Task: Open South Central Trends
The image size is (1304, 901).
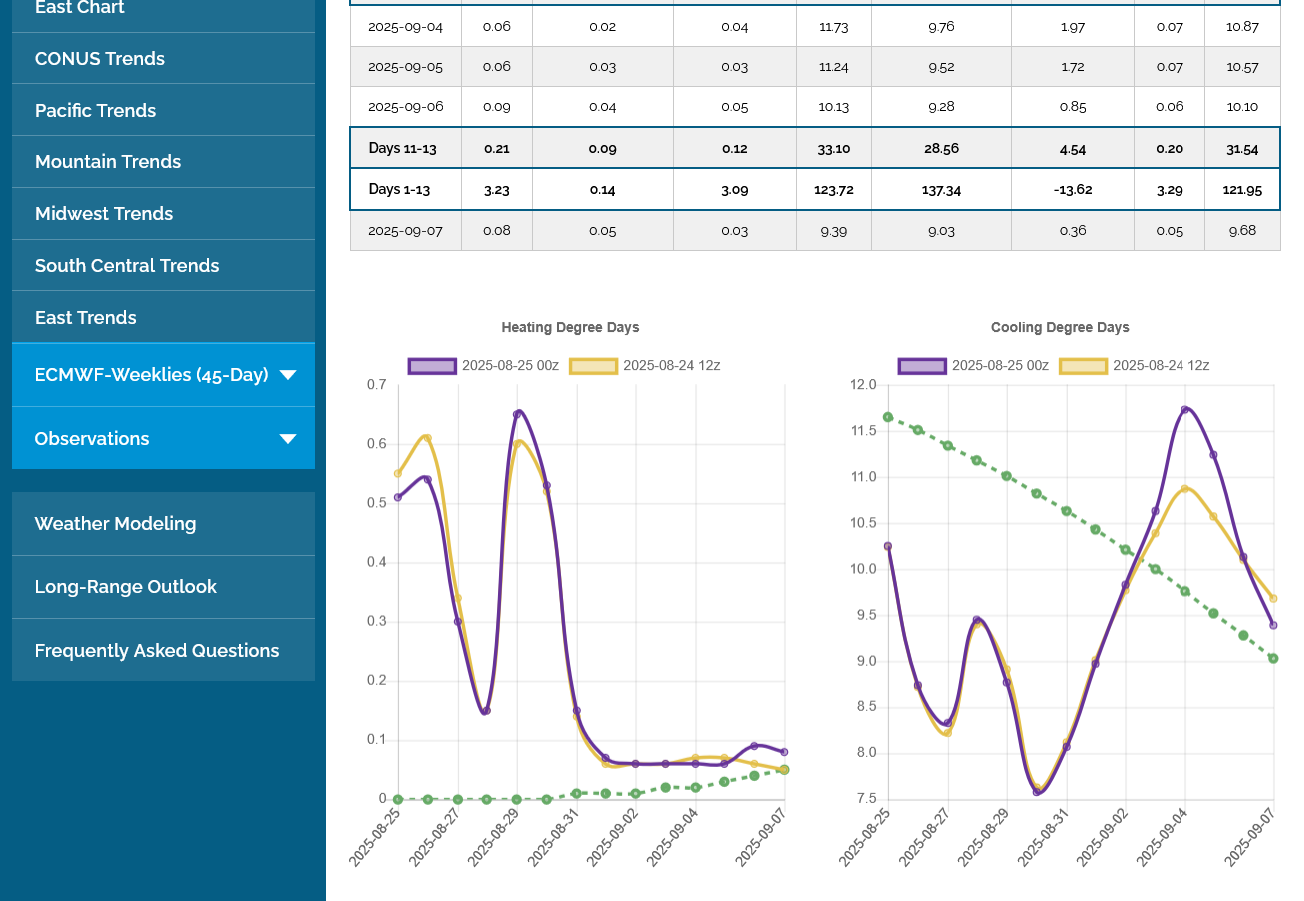Action: click(127, 266)
